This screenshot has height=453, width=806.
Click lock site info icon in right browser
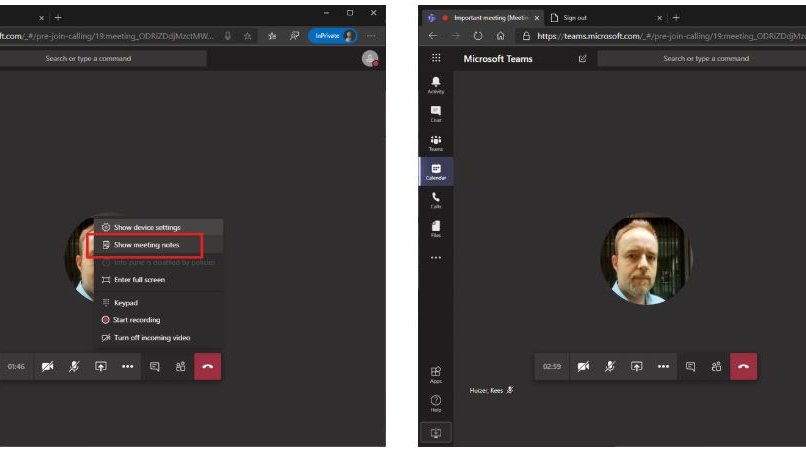pyautogui.click(x=526, y=36)
